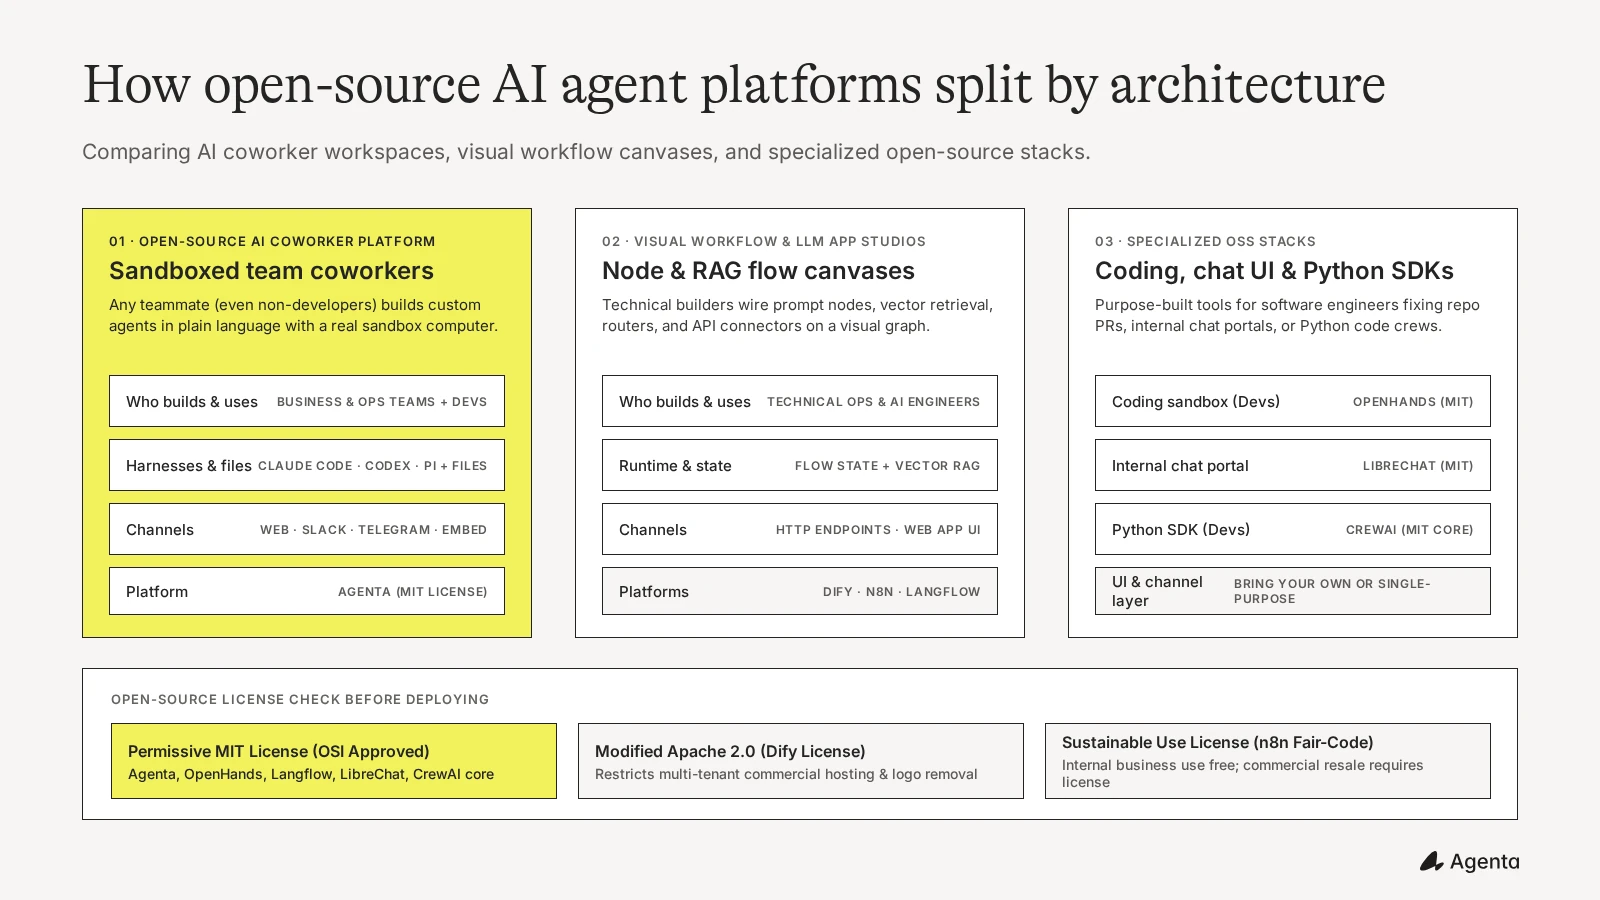Click the 'Technical Ops & AI Engineers' row
Viewport: 1600px width, 900px height.
(x=800, y=401)
